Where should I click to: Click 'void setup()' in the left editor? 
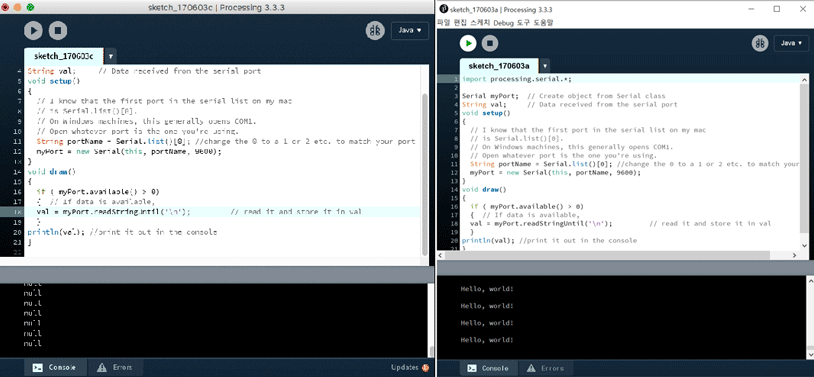[54, 81]
